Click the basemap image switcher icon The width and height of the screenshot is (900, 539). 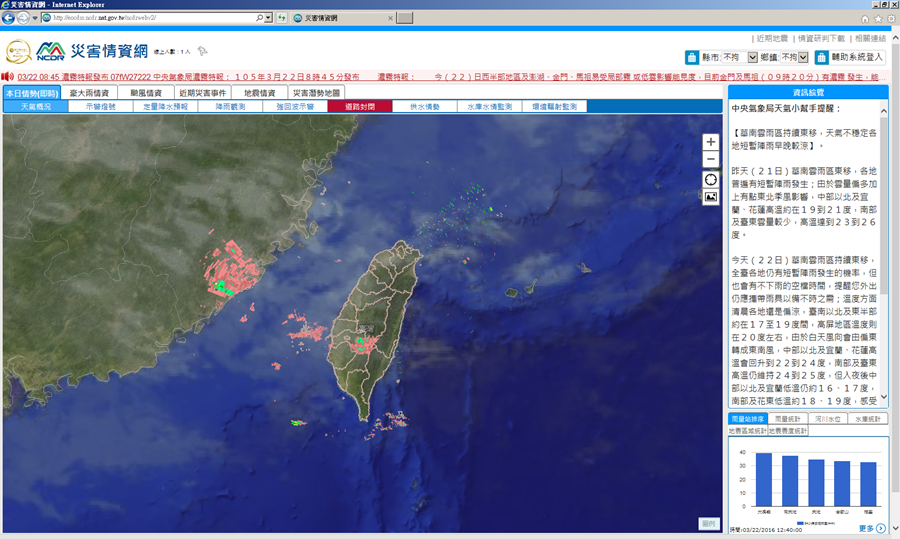[x=711, y=197]
